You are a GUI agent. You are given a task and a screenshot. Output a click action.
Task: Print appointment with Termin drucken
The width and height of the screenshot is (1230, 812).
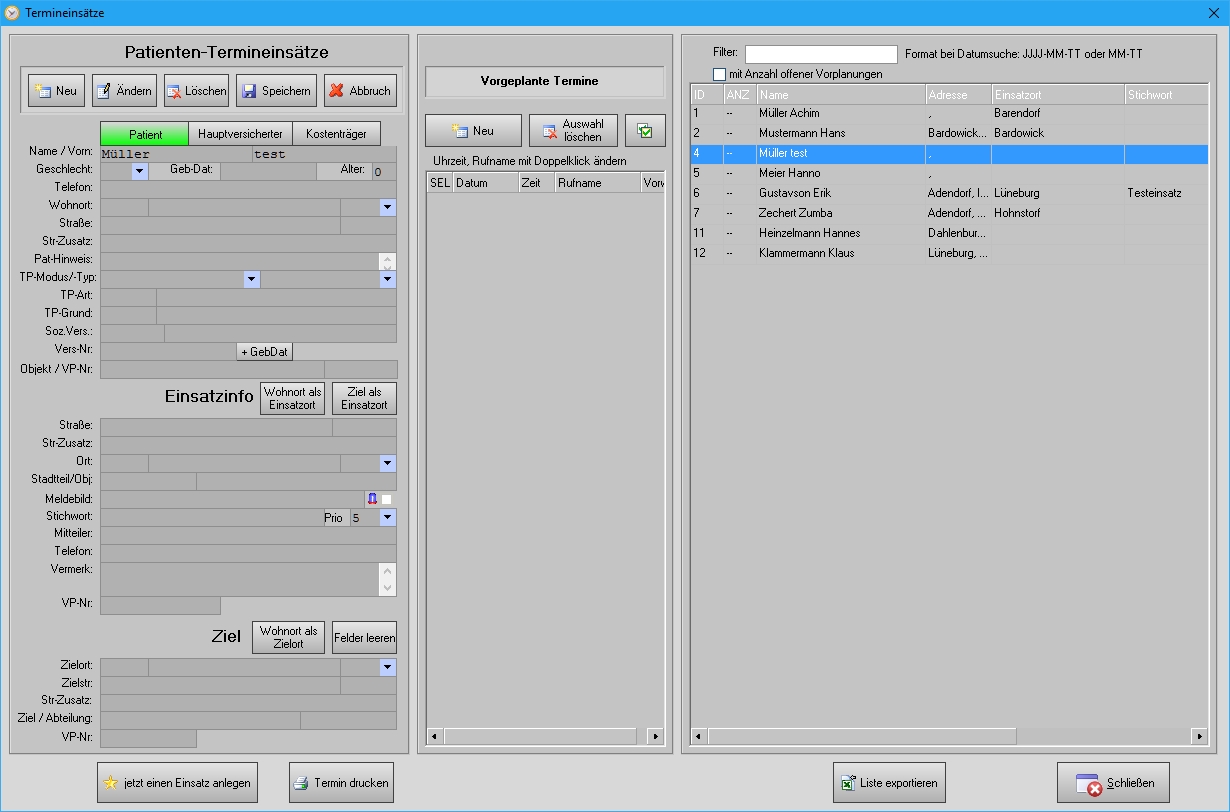point(341,783)
